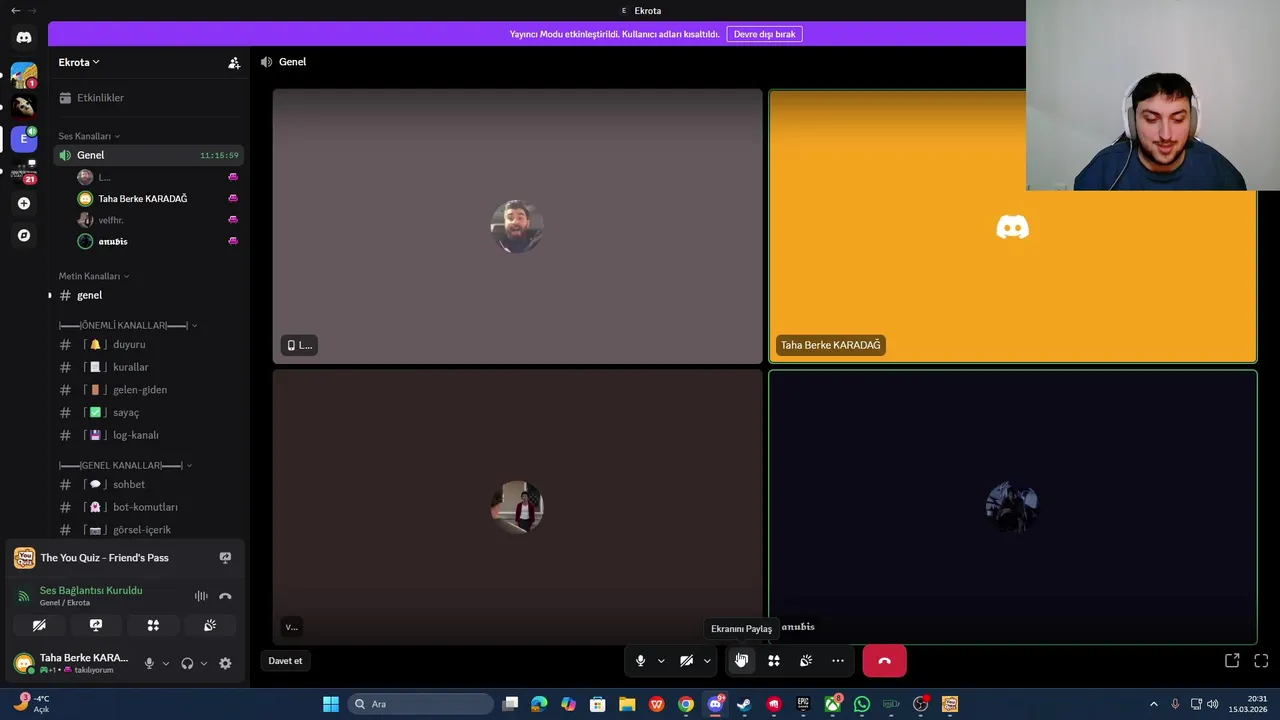
Task: Pop out the call window
Action: point(1232,661)
